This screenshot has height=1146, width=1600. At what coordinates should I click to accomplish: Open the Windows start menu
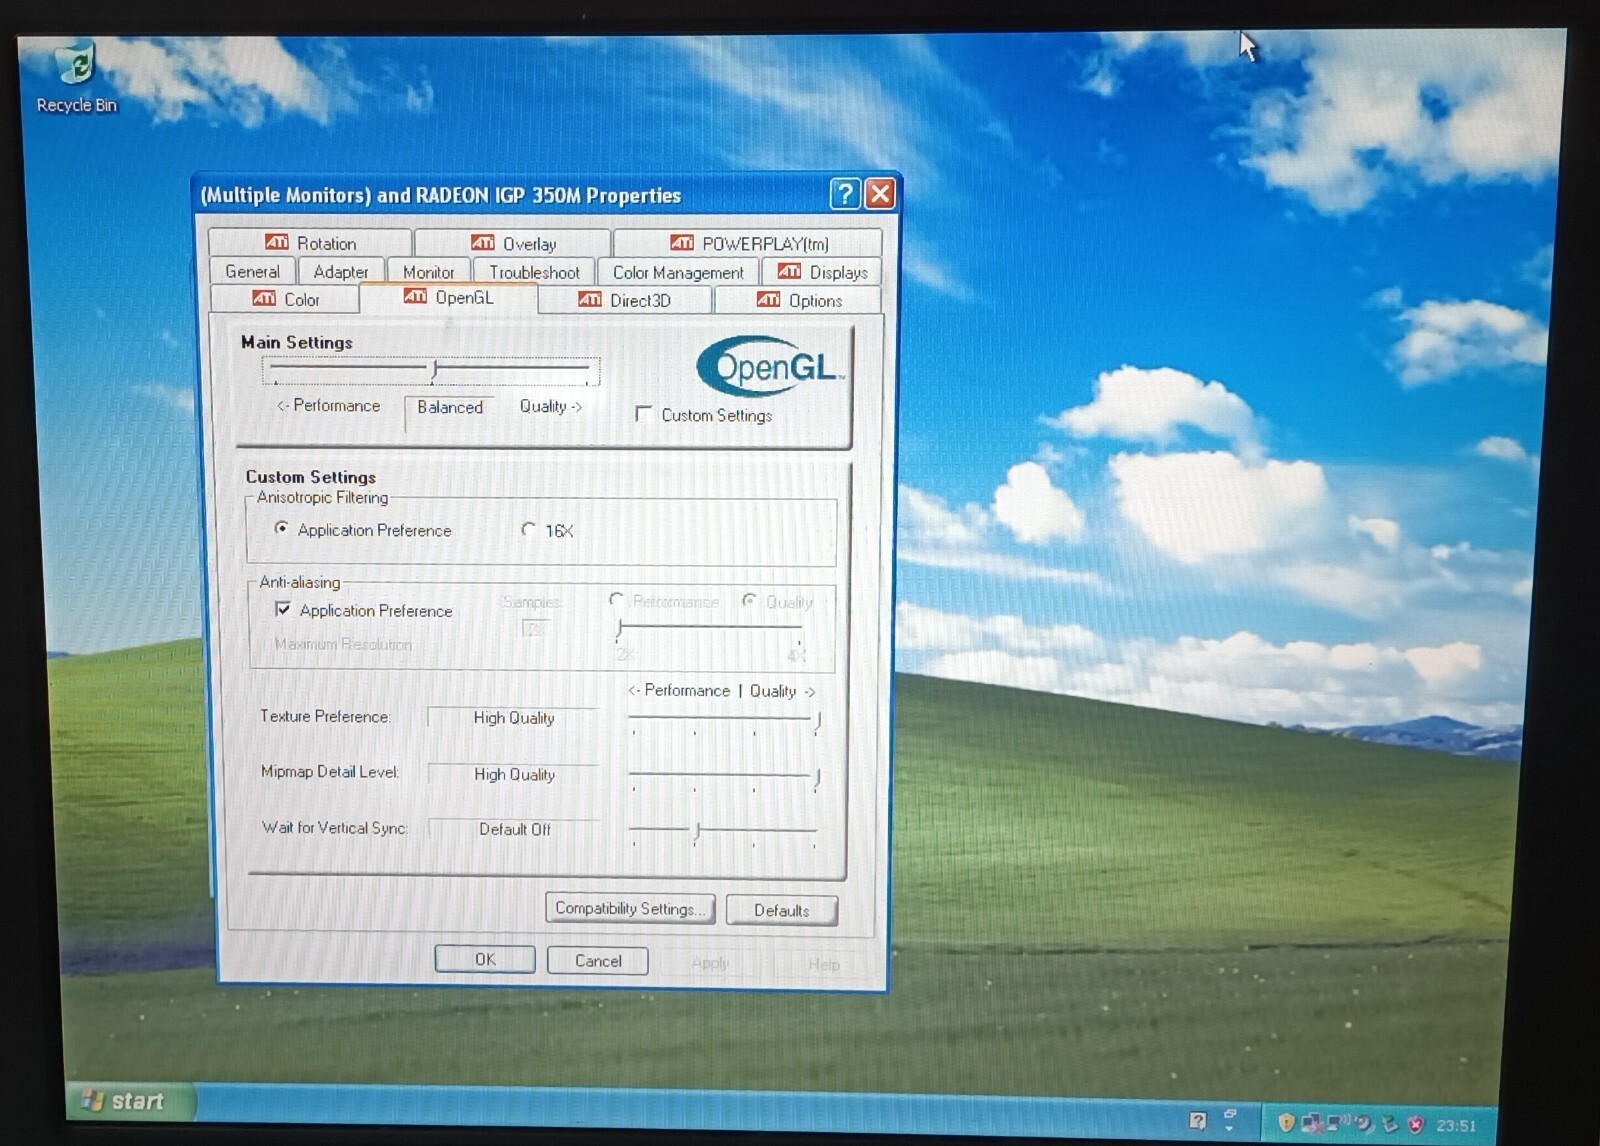131,1101
